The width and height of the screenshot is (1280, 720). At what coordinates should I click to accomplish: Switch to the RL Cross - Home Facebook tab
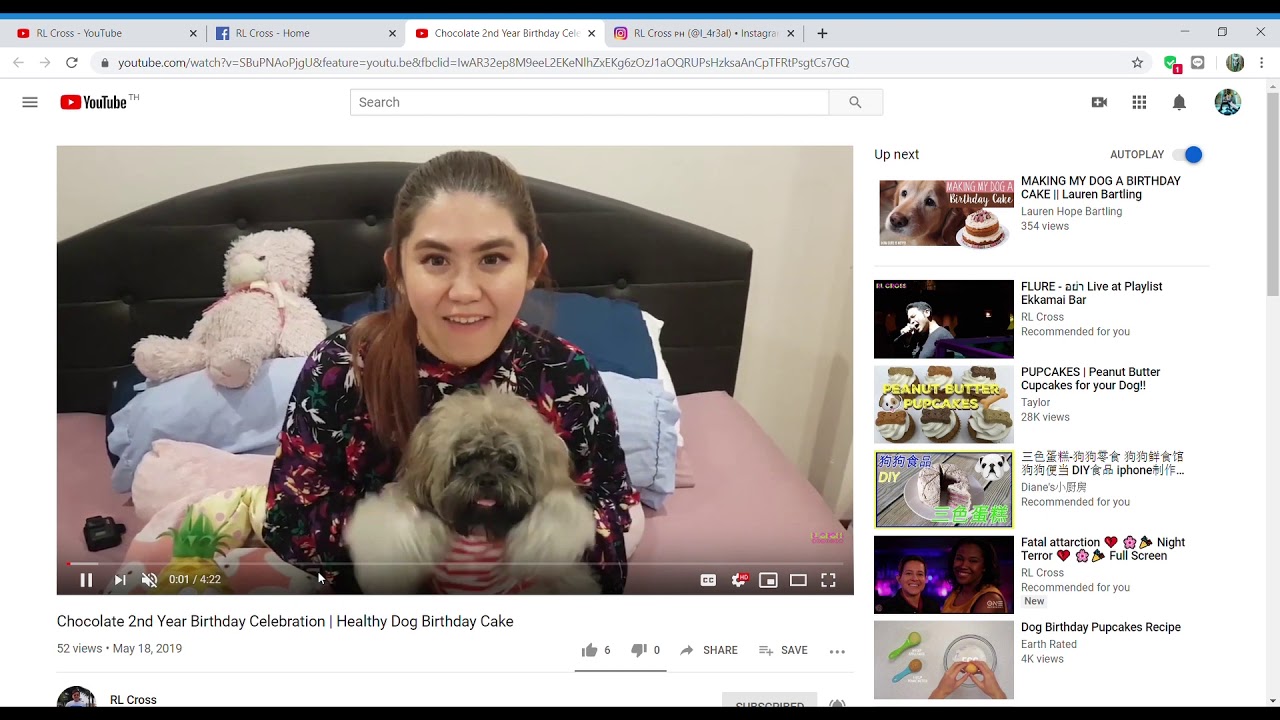click(x=305, y=33)
